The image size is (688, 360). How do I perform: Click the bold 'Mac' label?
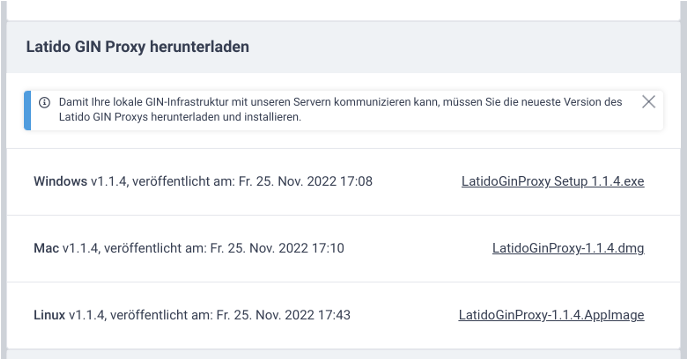click(x=46, y=248)
